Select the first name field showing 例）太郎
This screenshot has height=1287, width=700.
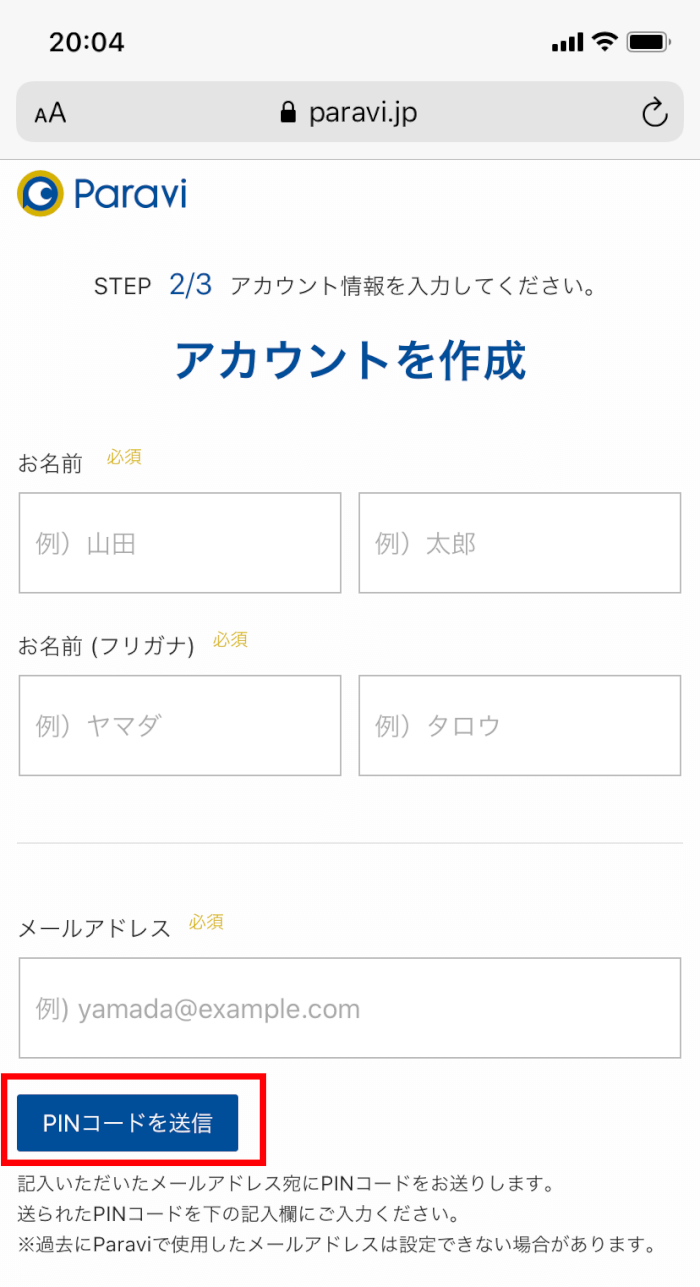click(519, 542)
